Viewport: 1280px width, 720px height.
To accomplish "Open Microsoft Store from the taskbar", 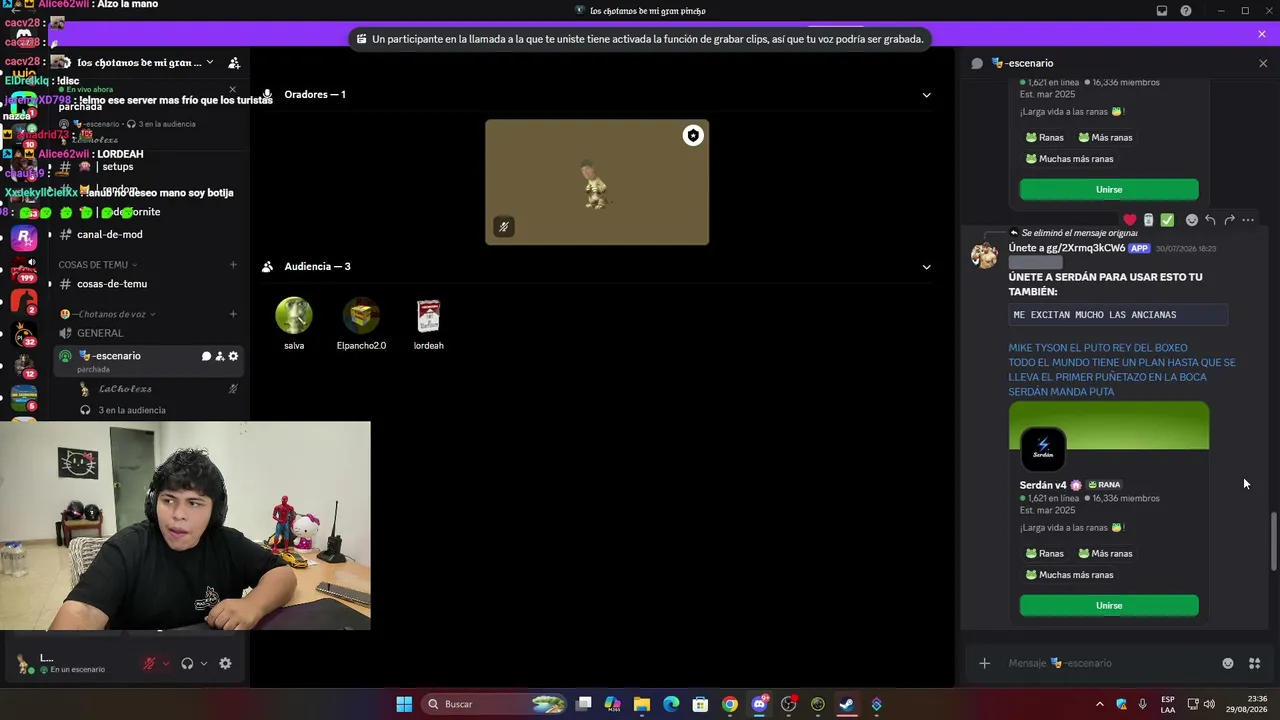I will pyautogui.click(x=701, y=704).
